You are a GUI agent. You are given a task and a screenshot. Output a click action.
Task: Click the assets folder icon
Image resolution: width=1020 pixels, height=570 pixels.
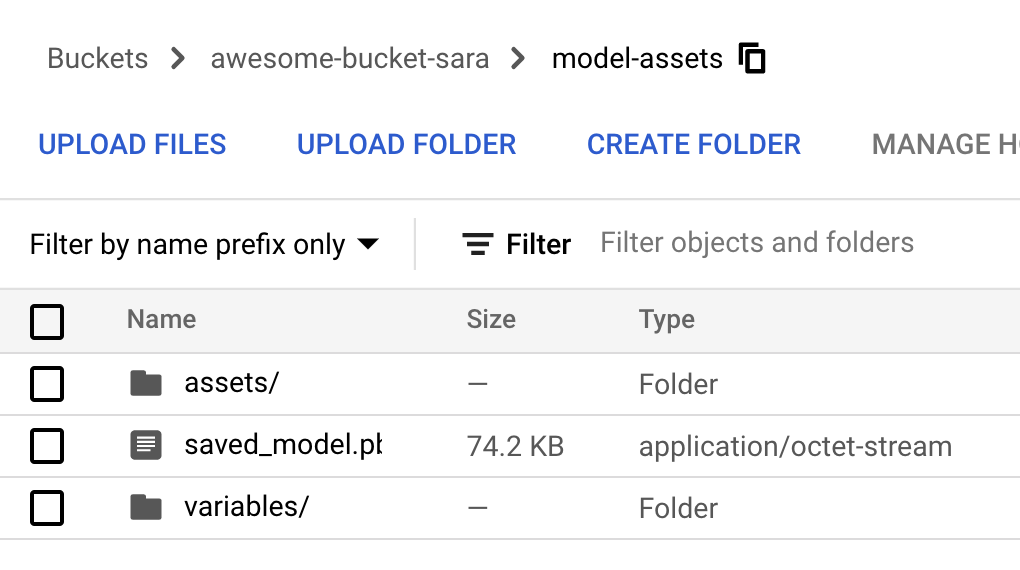pyautogui.click(x=146, y=383)
